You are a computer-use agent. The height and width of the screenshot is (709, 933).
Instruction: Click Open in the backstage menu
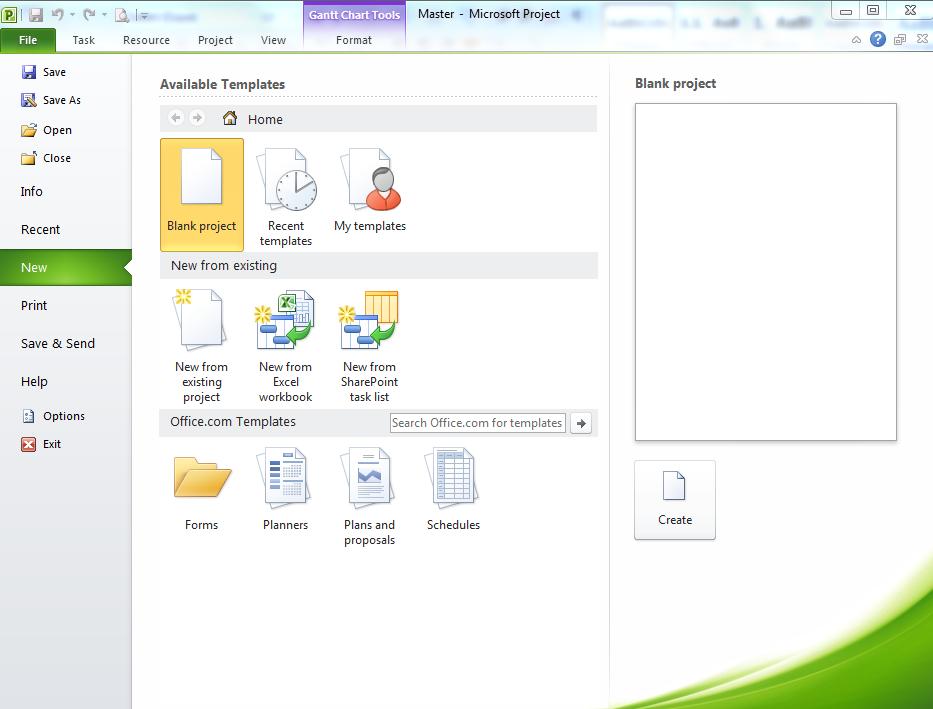[x=46, y=130]
